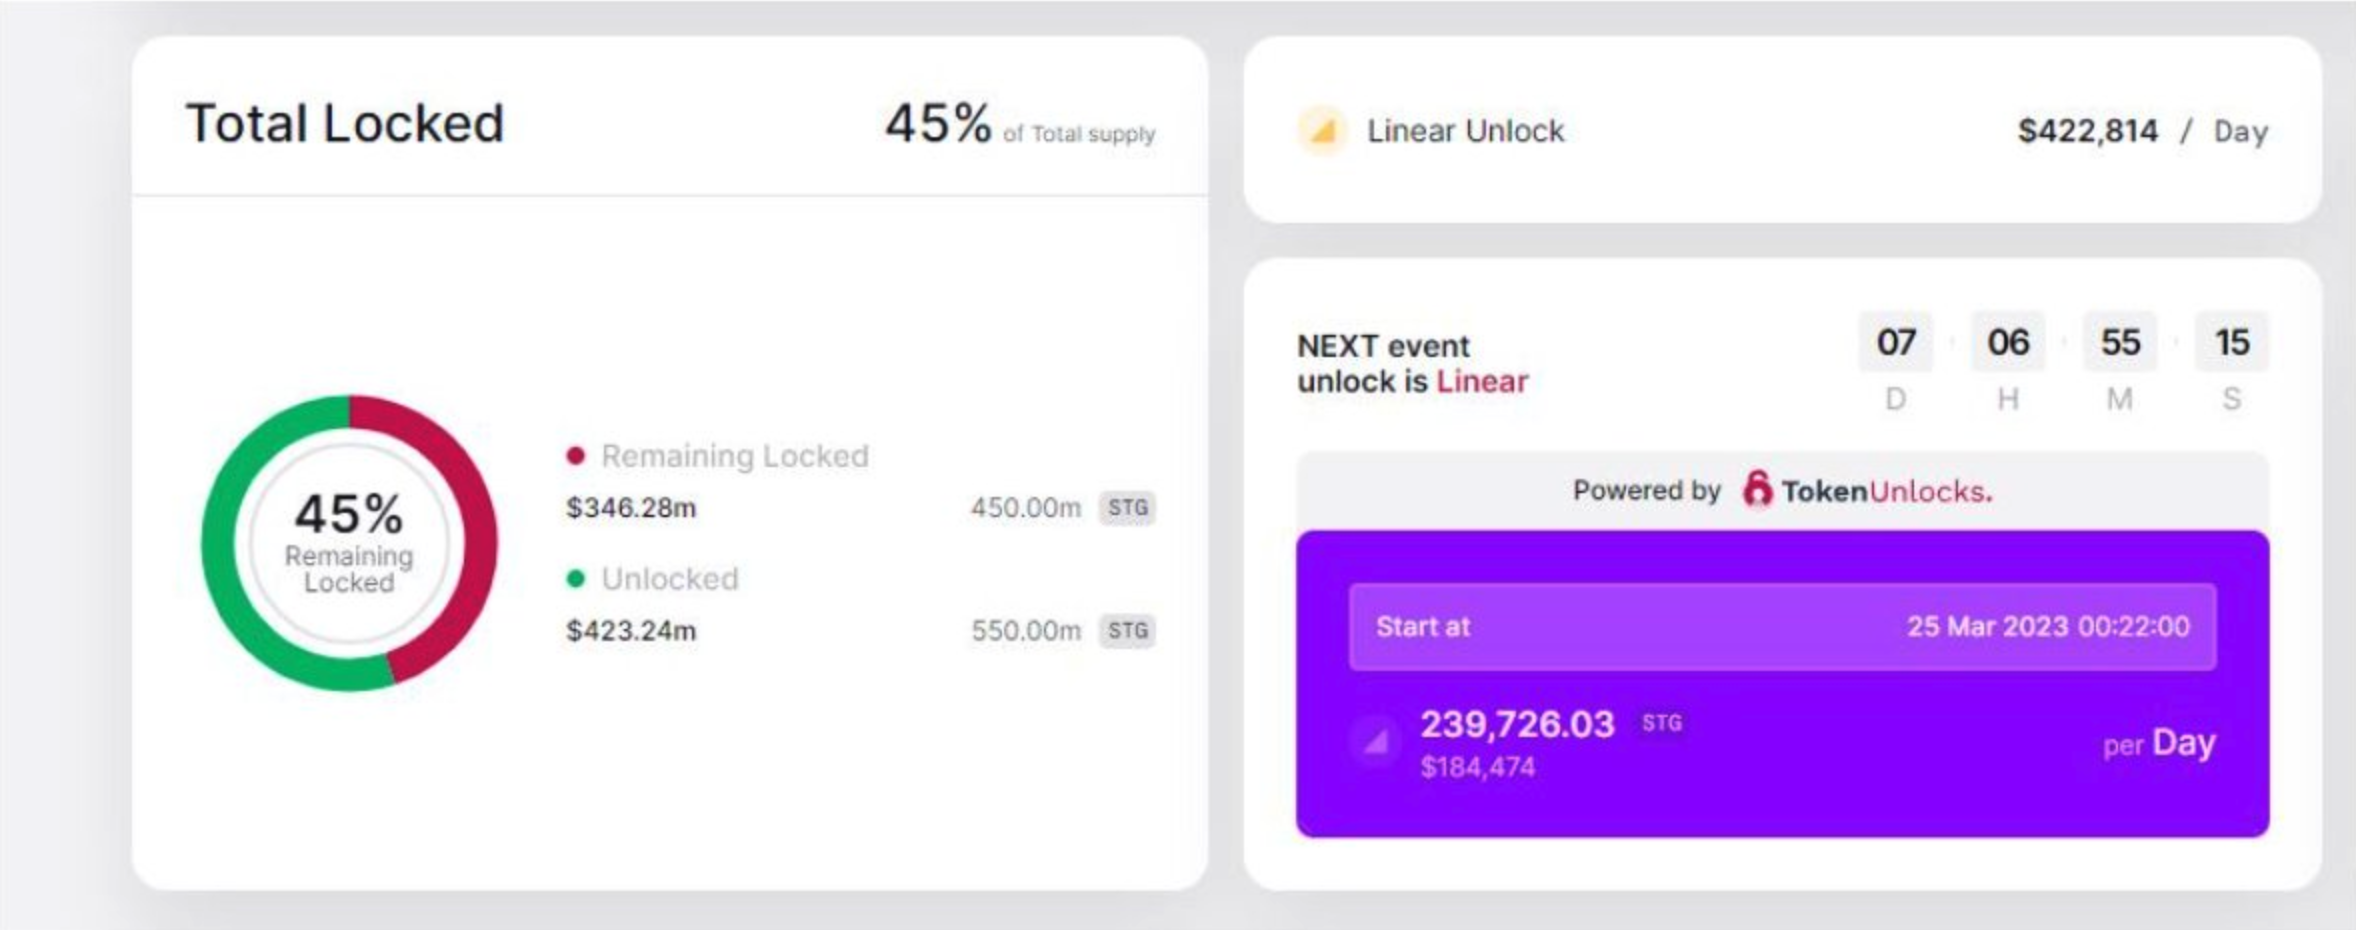The height and width of the screenshot is (930, 2356).
Task: Click the Start at date row
Action: [x=1782, y=627]
